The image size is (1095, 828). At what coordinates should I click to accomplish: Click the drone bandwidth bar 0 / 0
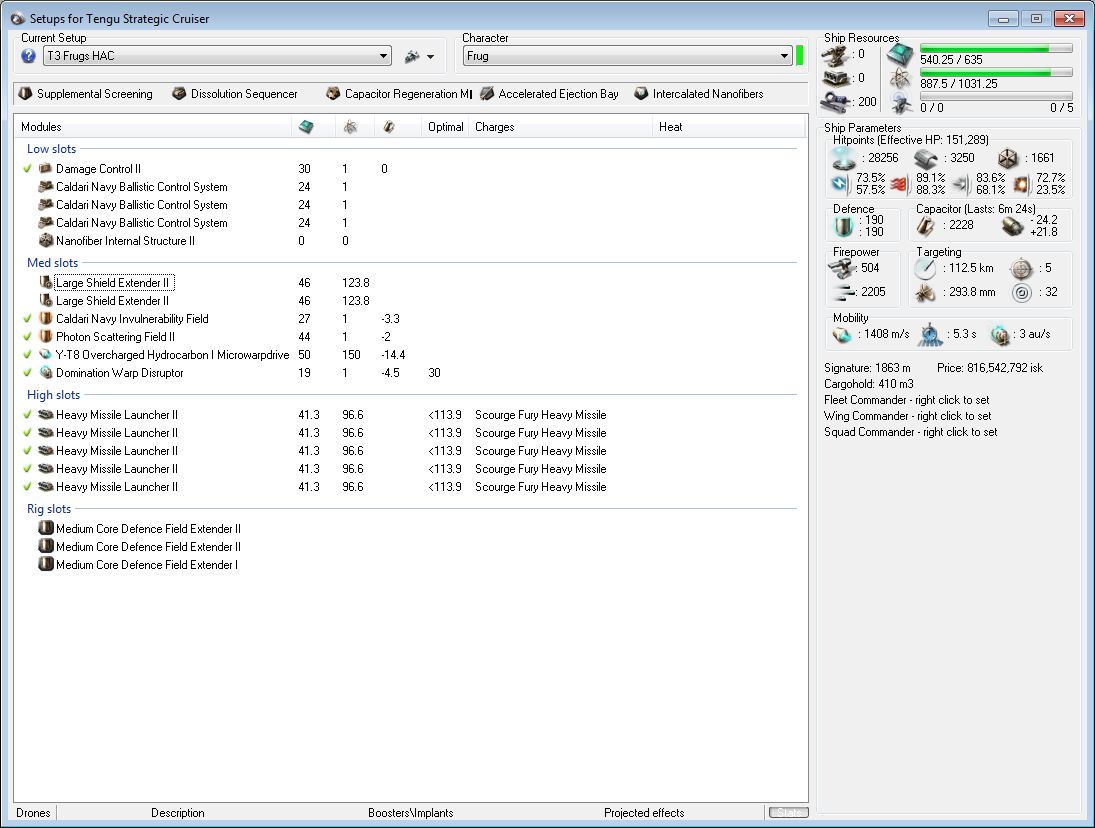(x=996, y=96)
